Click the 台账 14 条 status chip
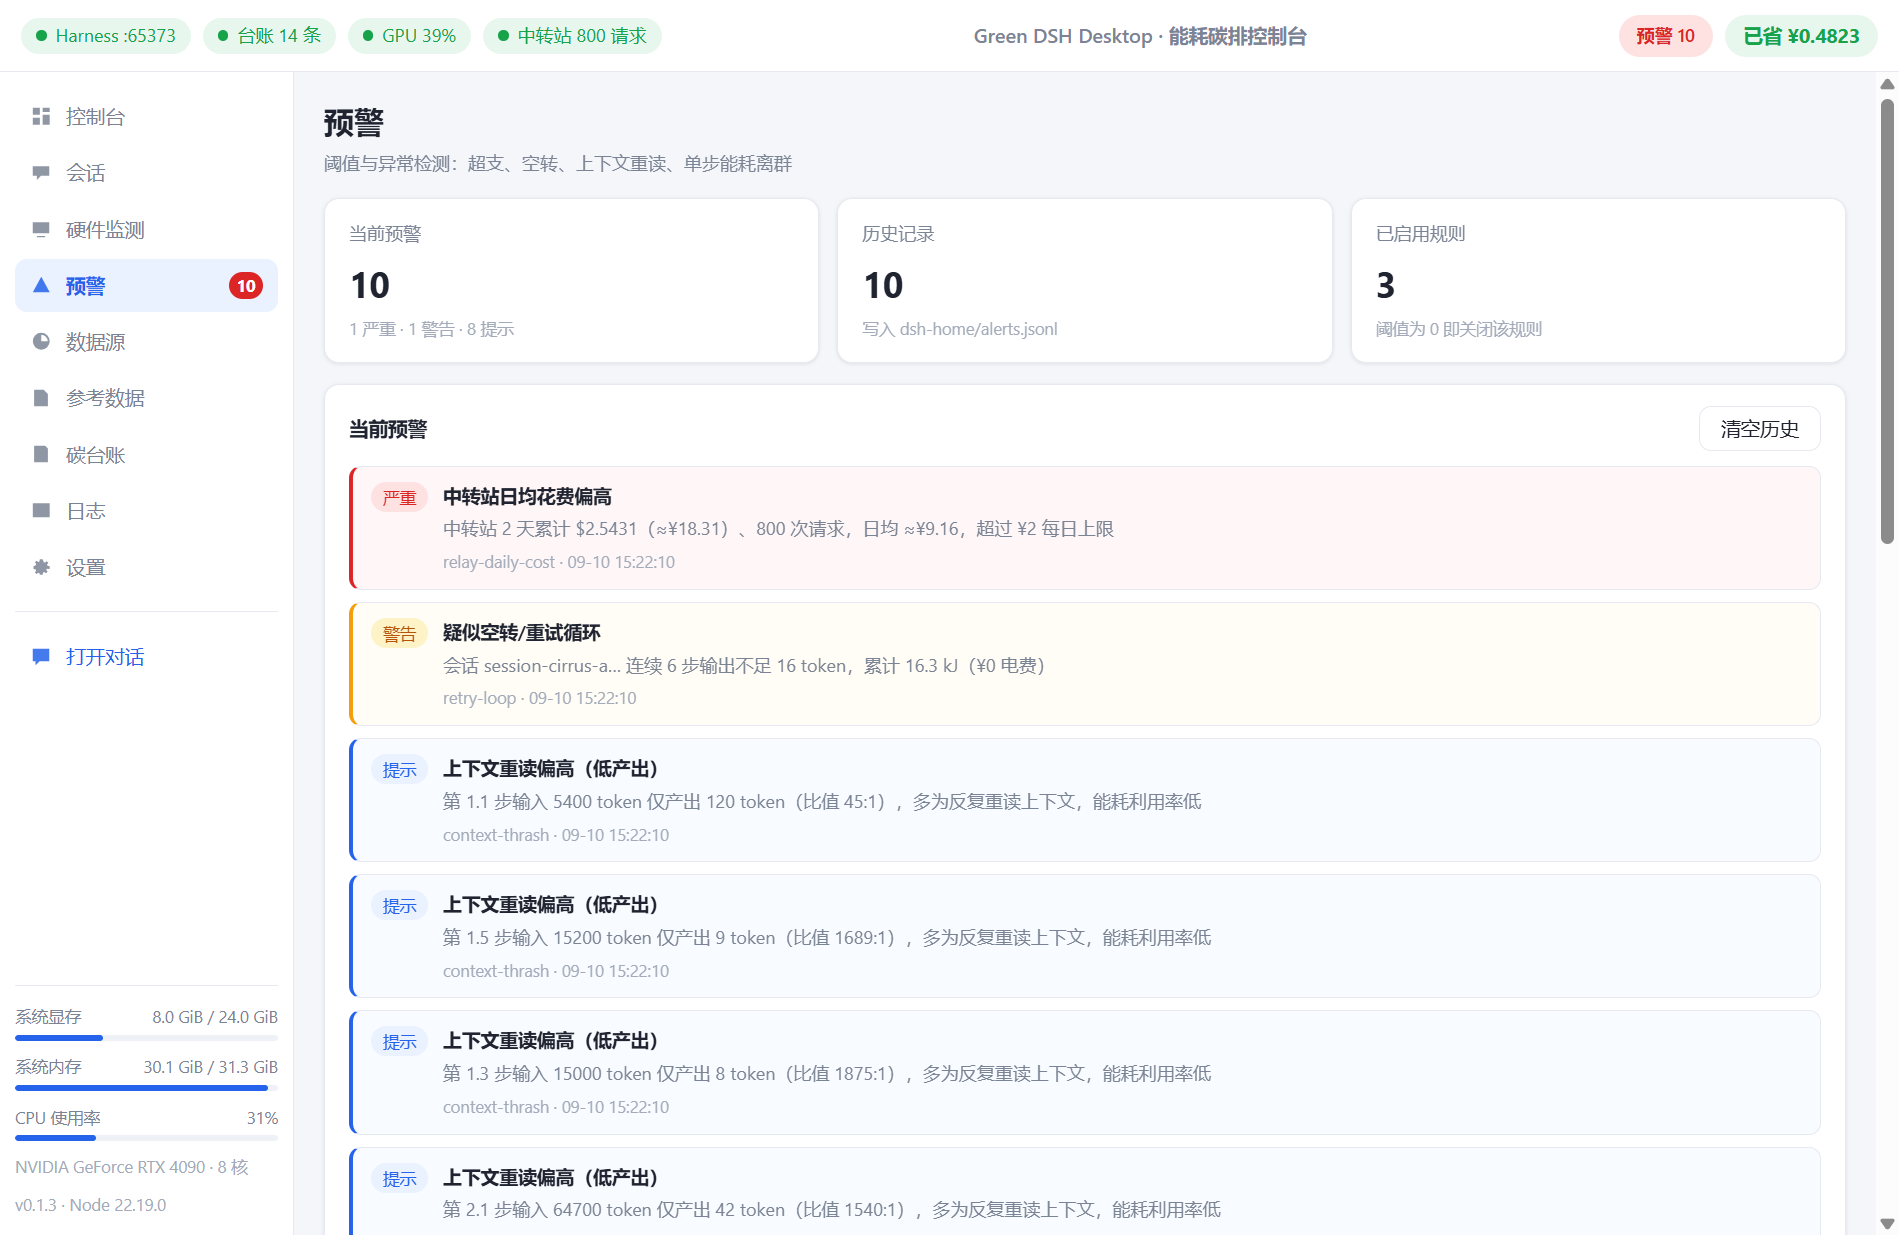 tap(269, 36)
